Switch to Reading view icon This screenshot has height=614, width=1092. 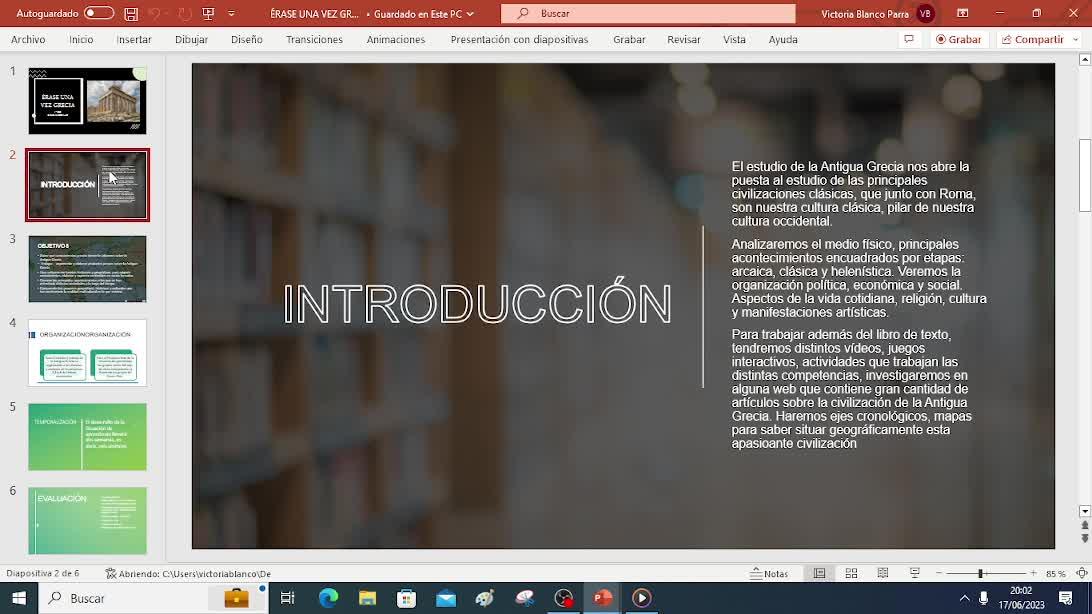click(882, 574)
